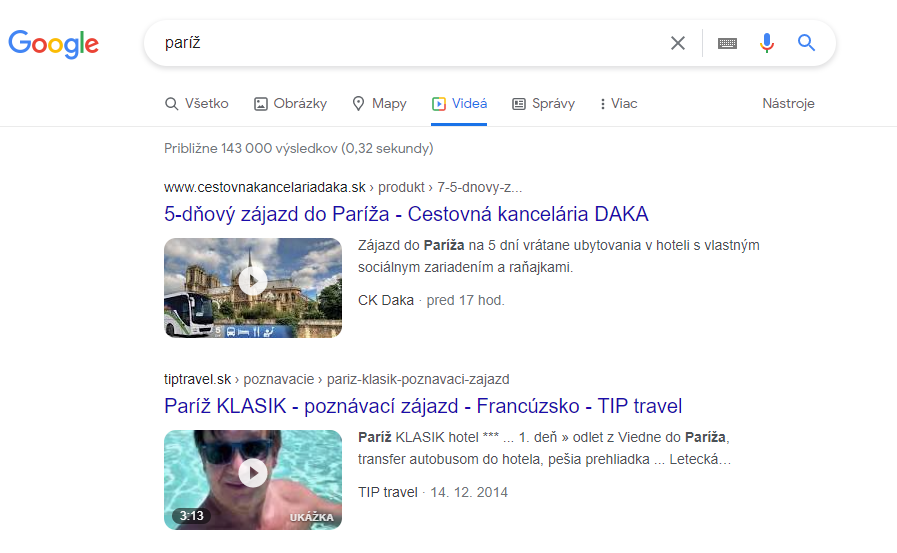The width and height of the screenshot is (897, 553).
Task: Click the Zájazd do Paríža snippet description
Action: pos(559,256)
